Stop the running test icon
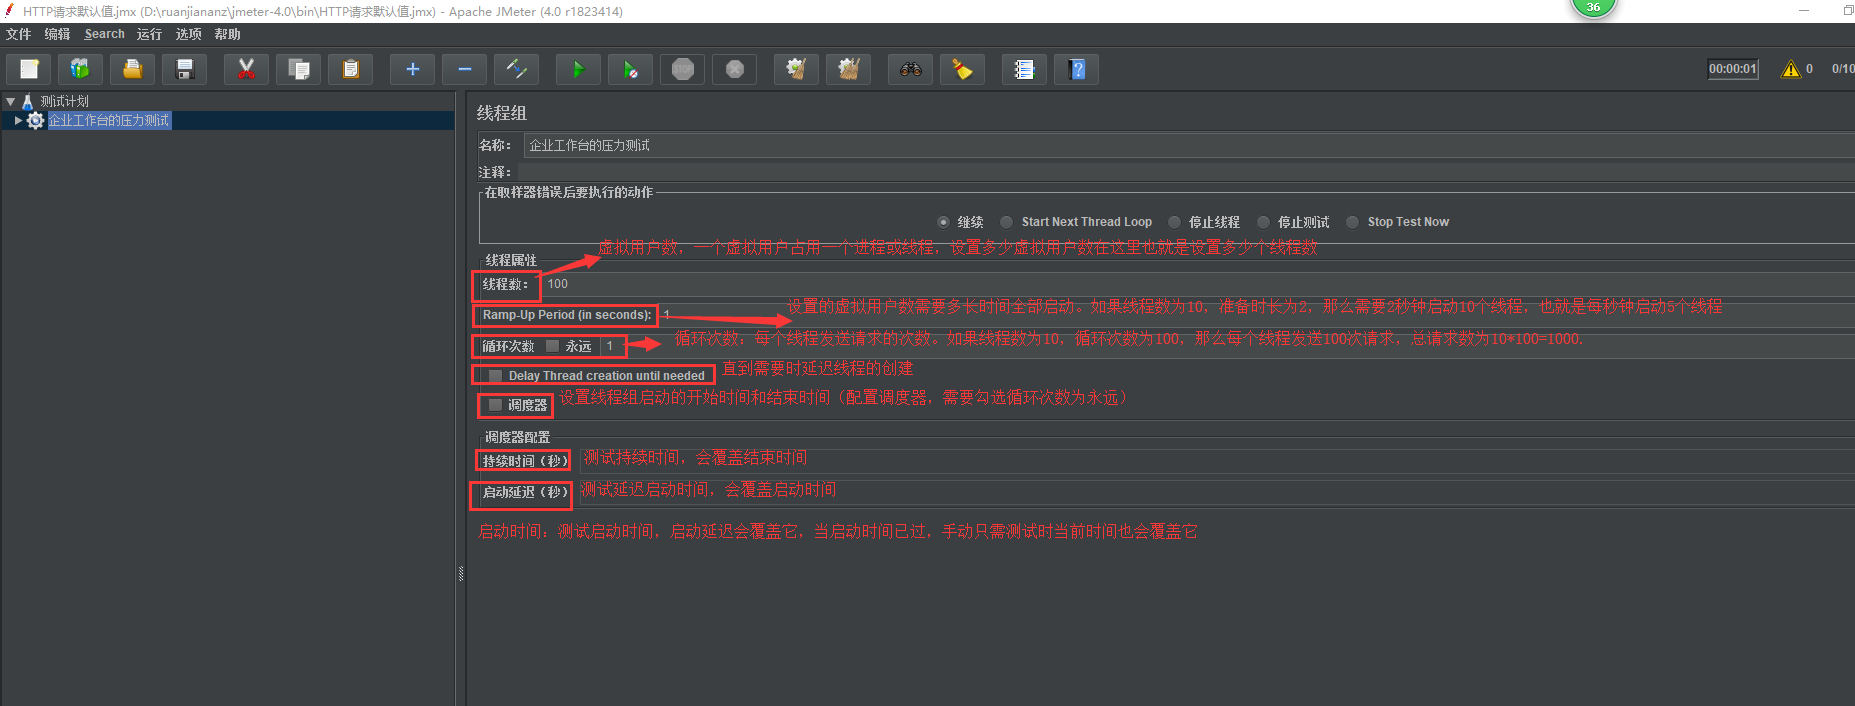 (x=683, y=69)
